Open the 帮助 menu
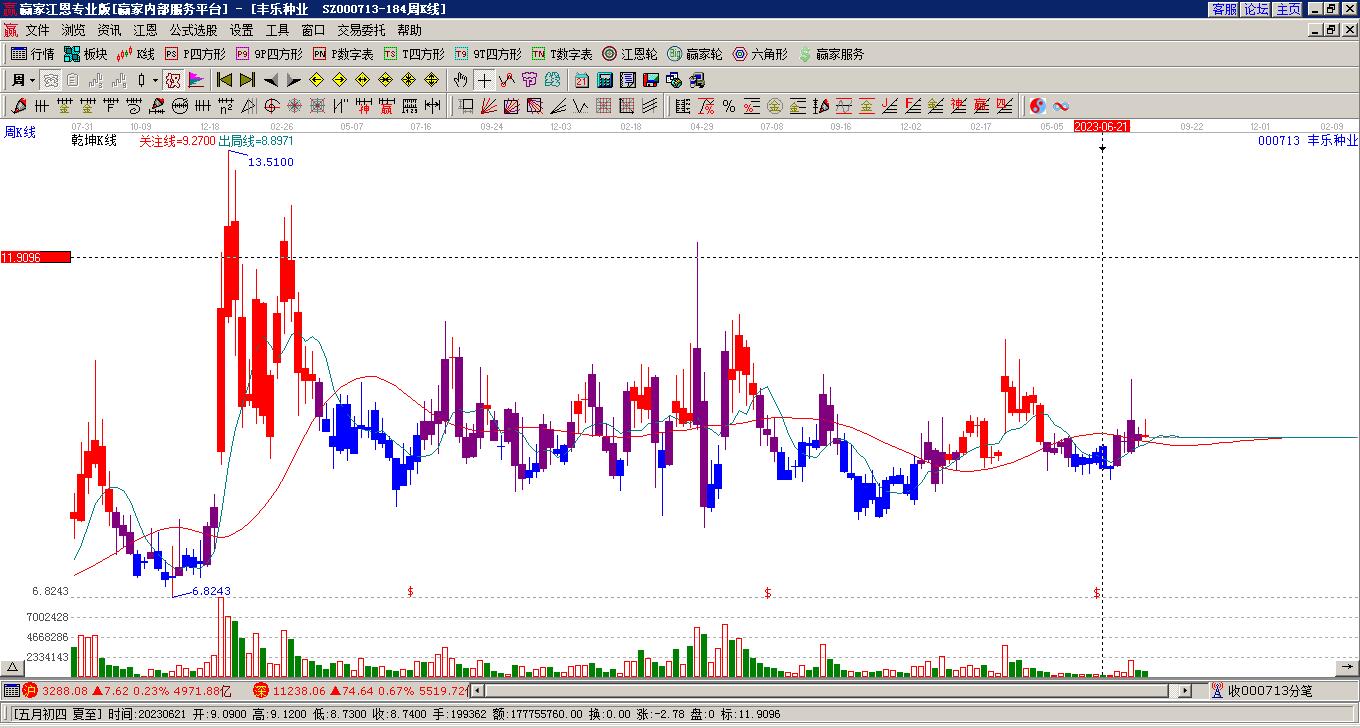This screenshot has height=728, width=1360. pos(410,31)
